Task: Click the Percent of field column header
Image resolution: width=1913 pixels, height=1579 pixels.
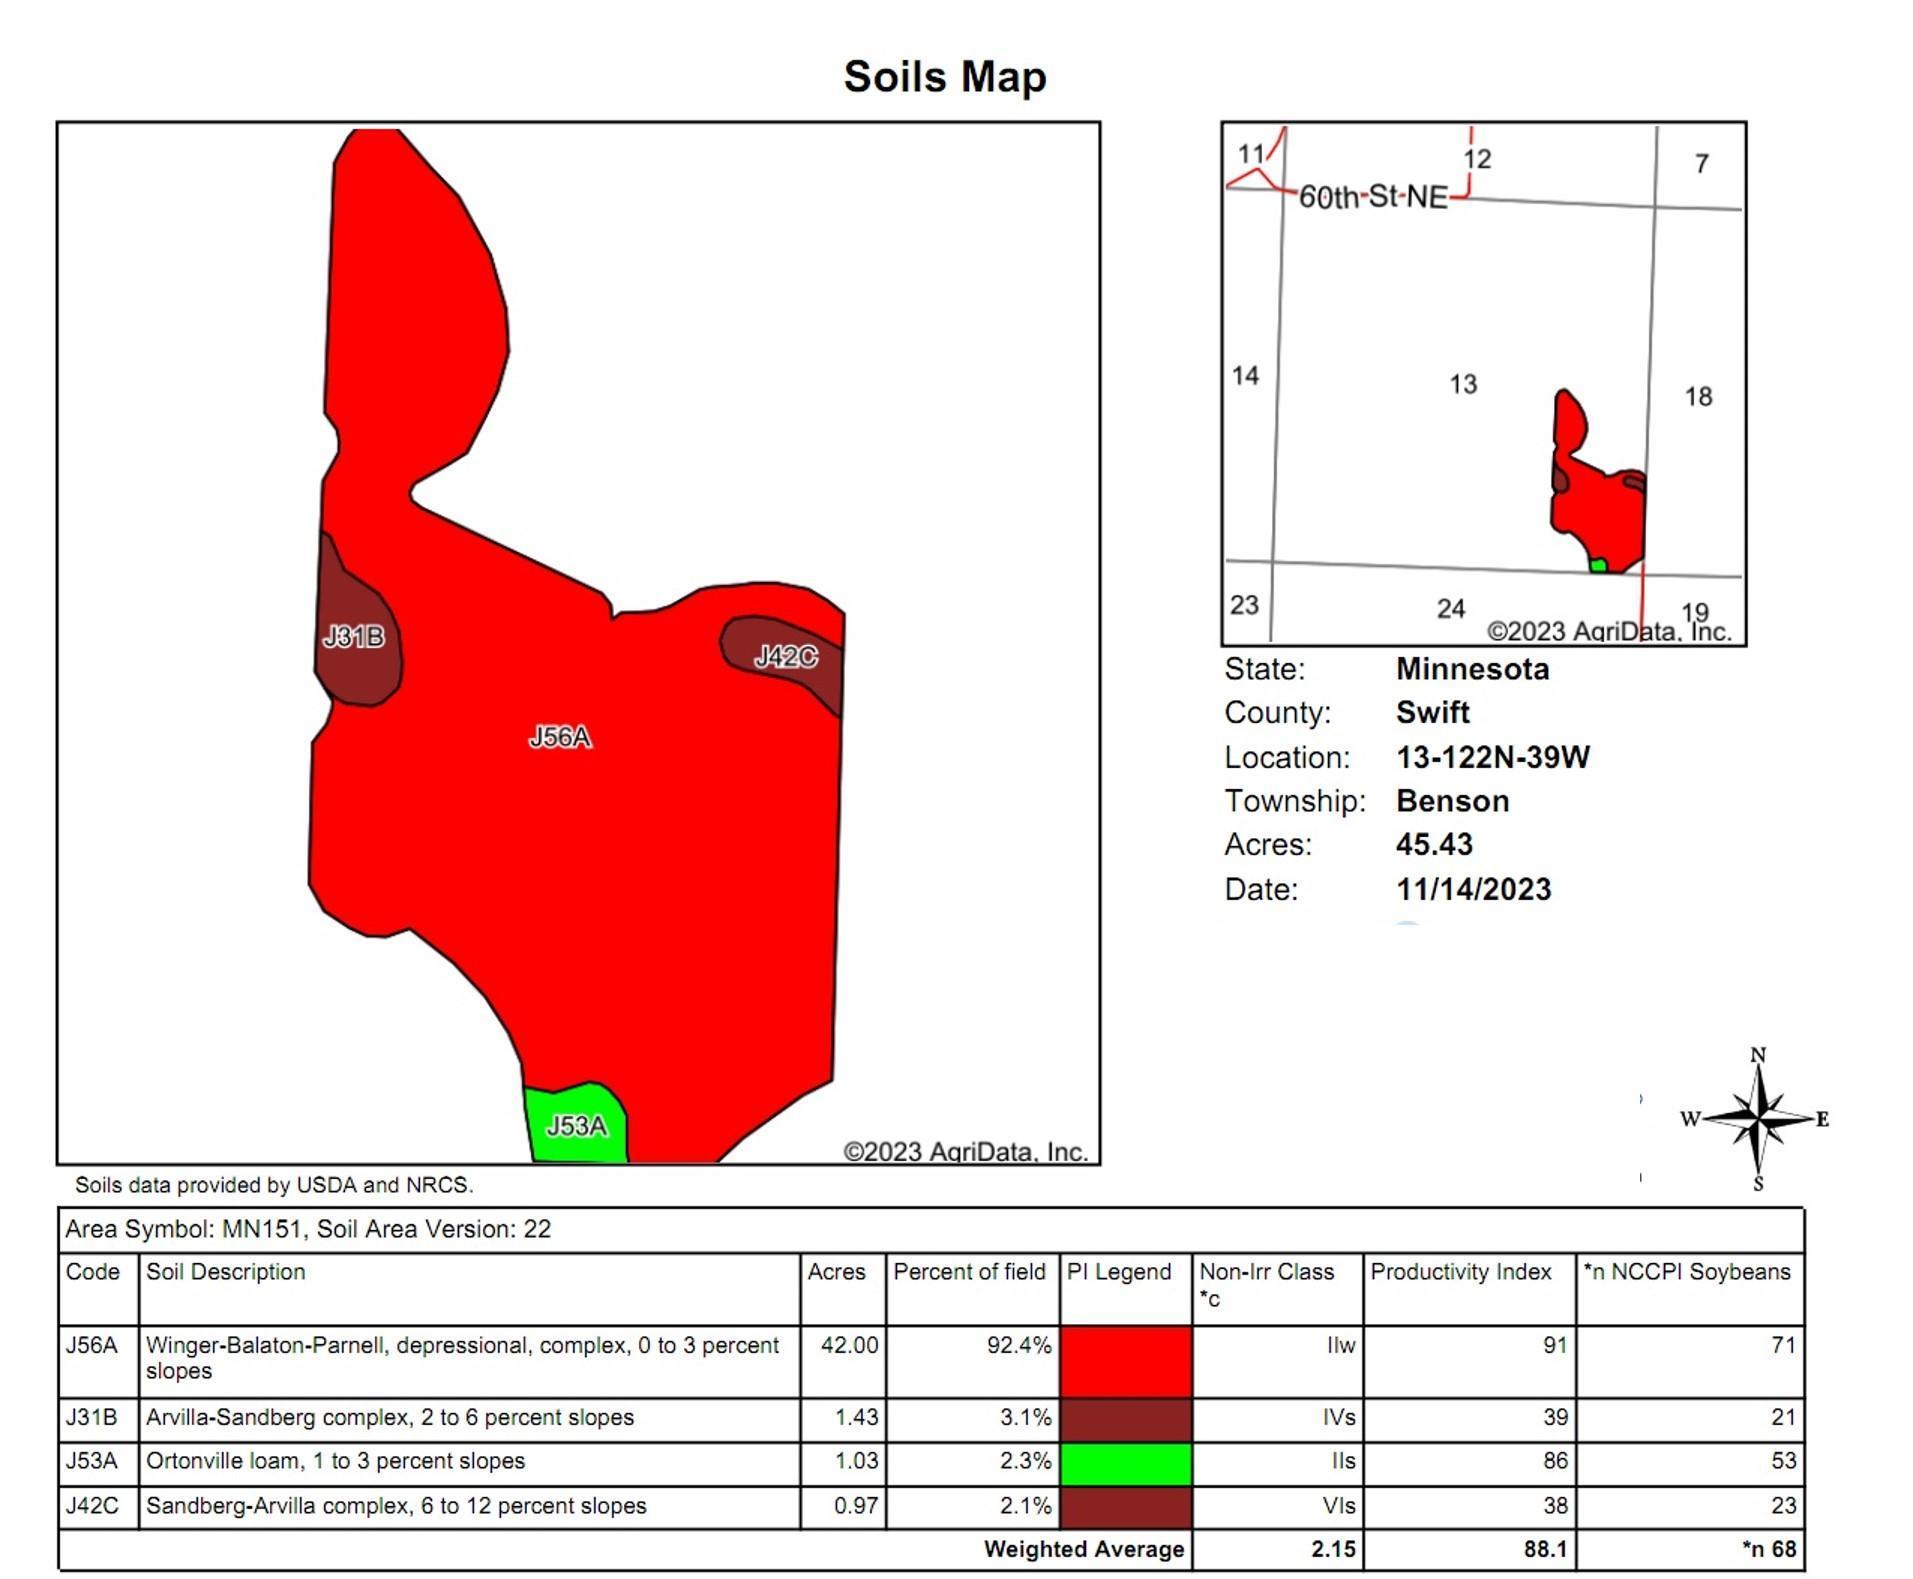Action: pos(968,1272)
